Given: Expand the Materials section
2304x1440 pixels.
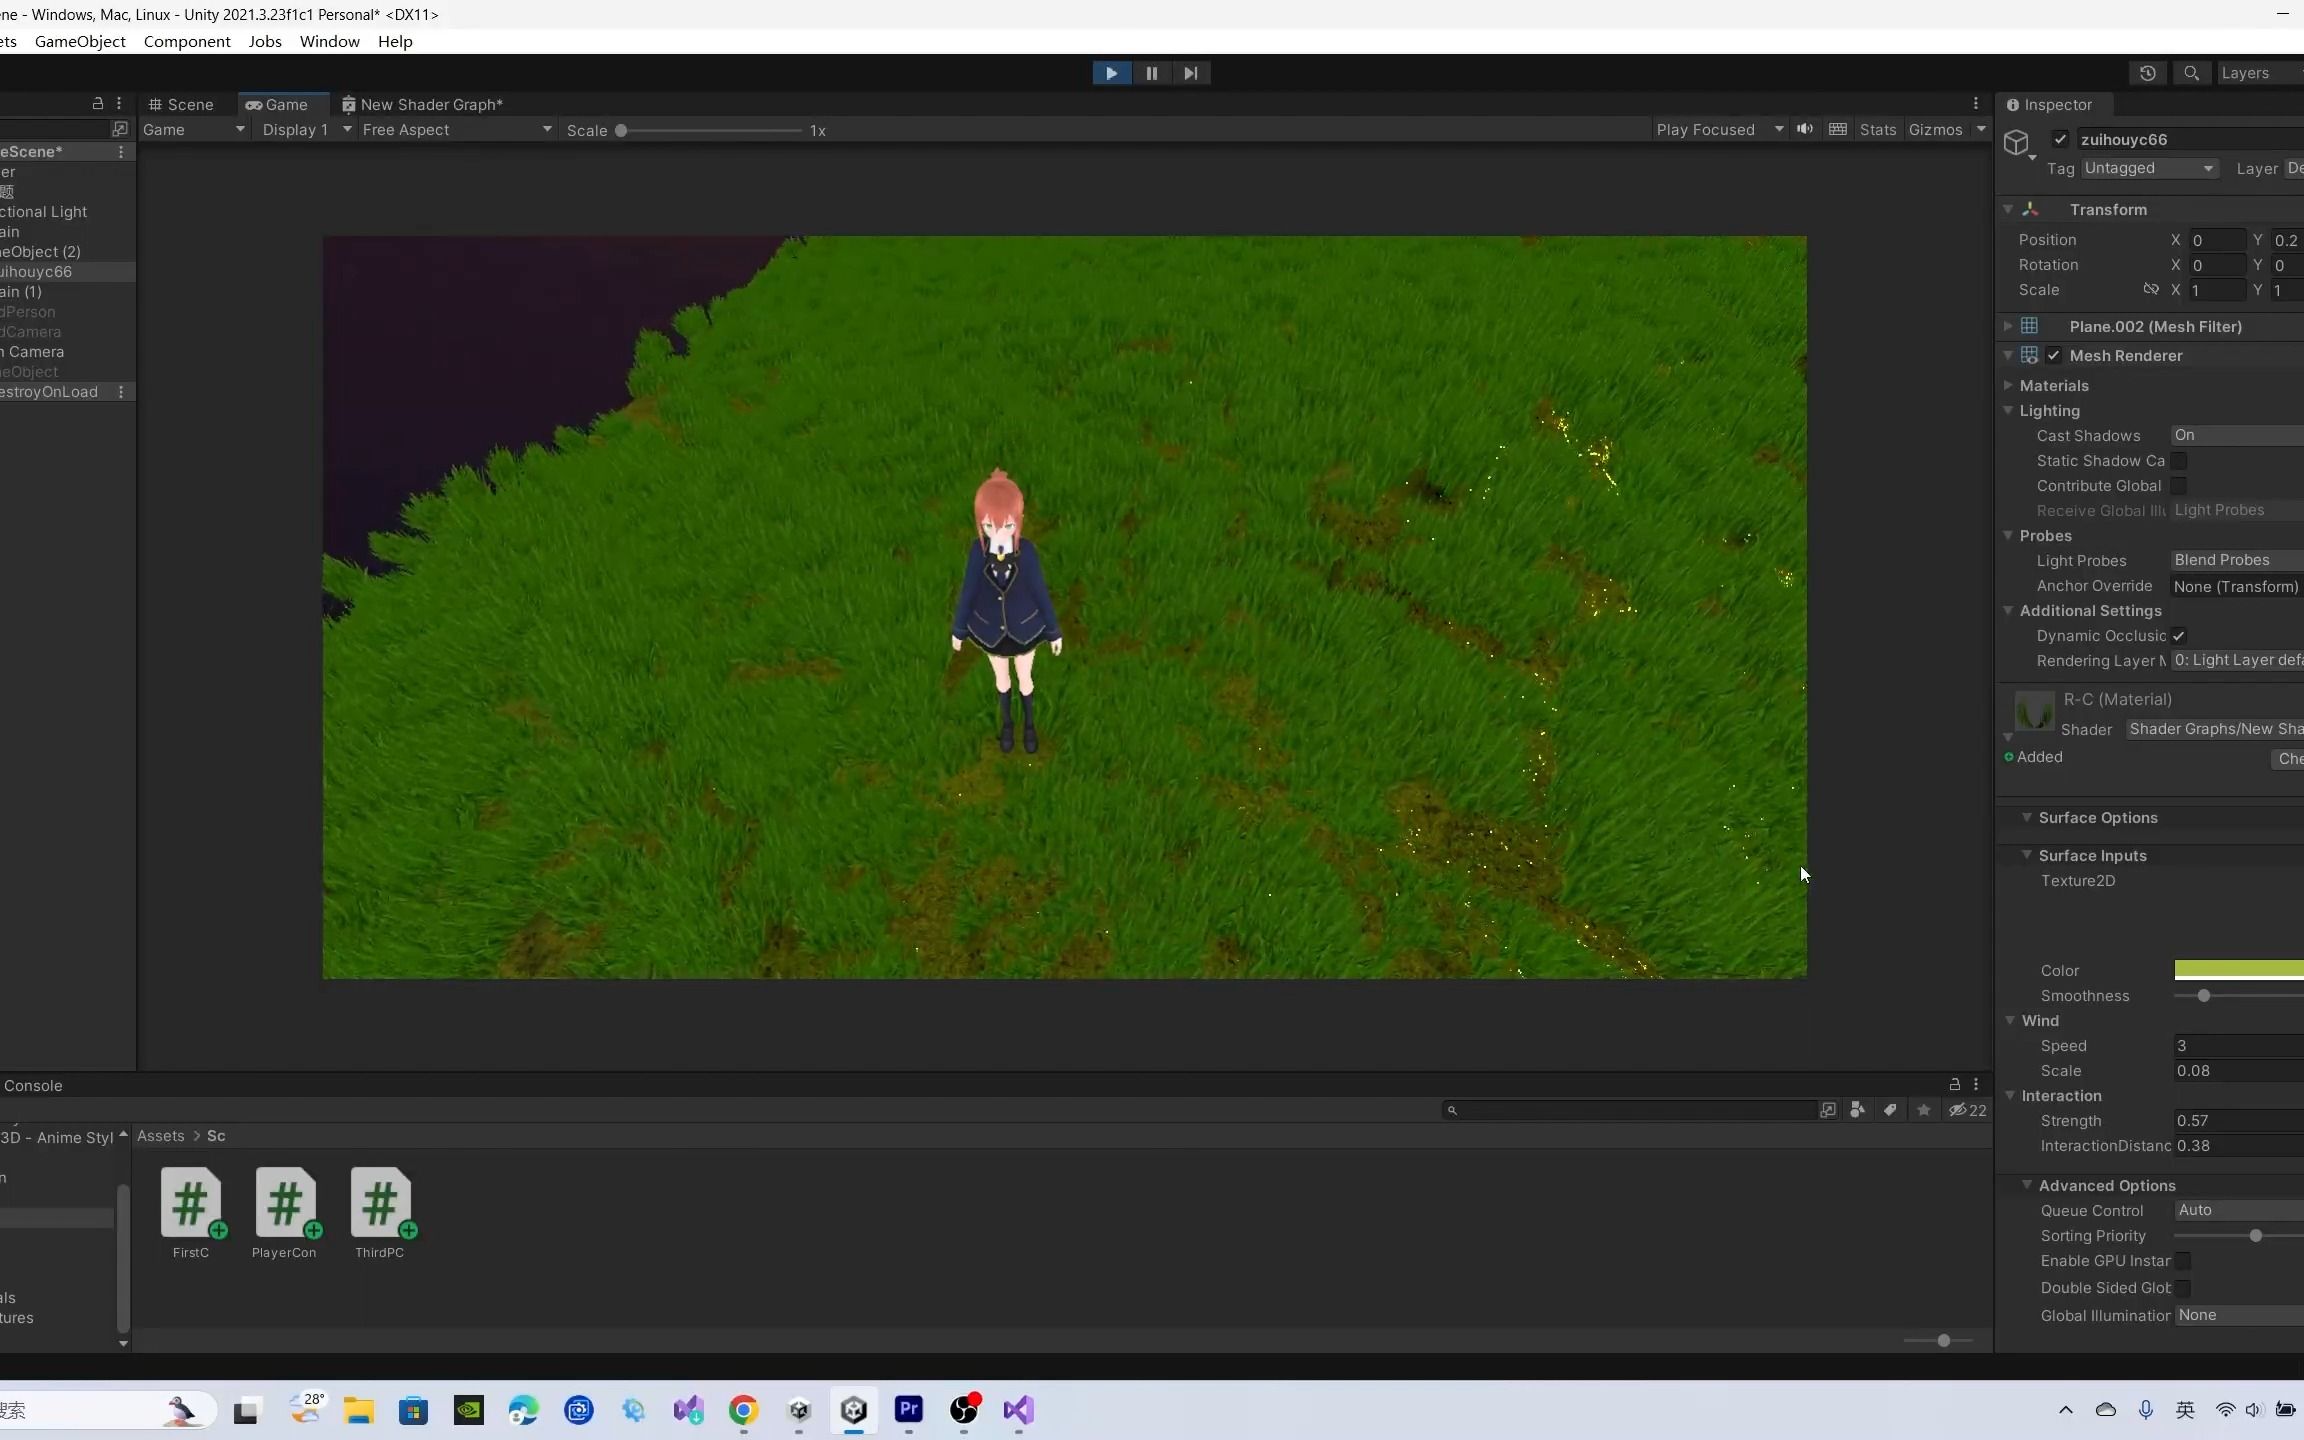Looking at the screenshot, I should 2007,385.
